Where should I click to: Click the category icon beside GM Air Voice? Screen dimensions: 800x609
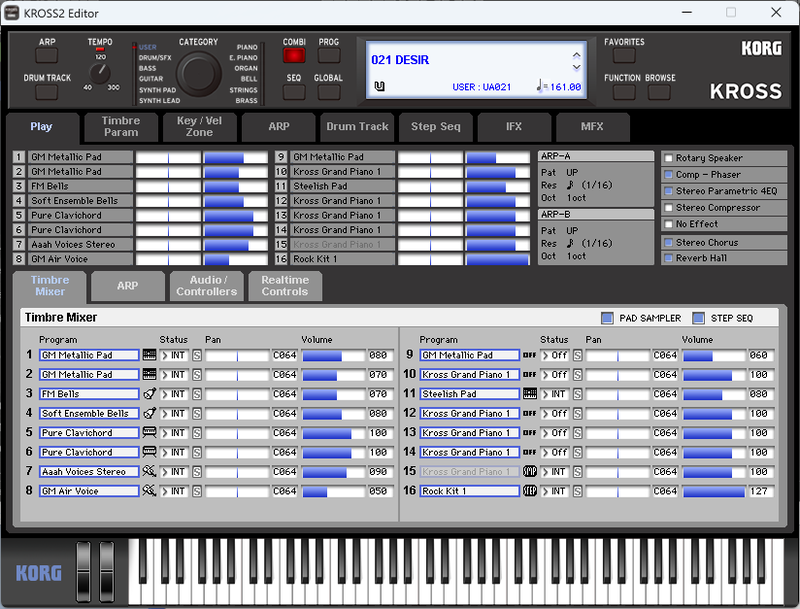pyautogui.click(x=149, y=491)
